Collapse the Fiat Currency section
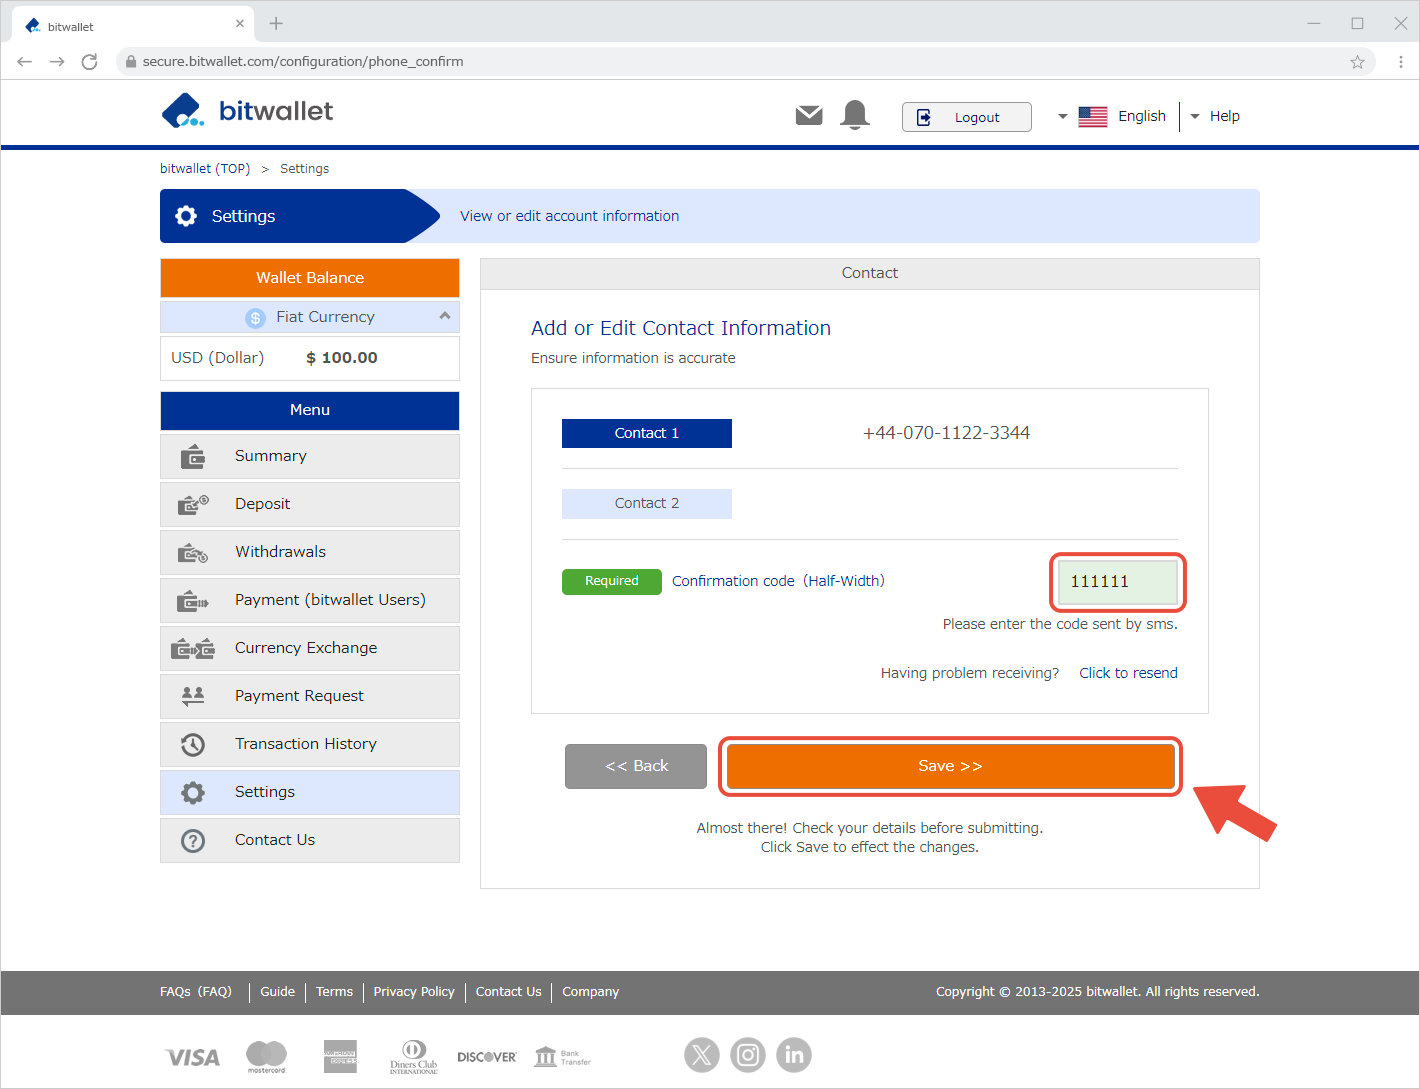The width and height of the screenshot is (1420, 1089). click(x=444, y=316)
